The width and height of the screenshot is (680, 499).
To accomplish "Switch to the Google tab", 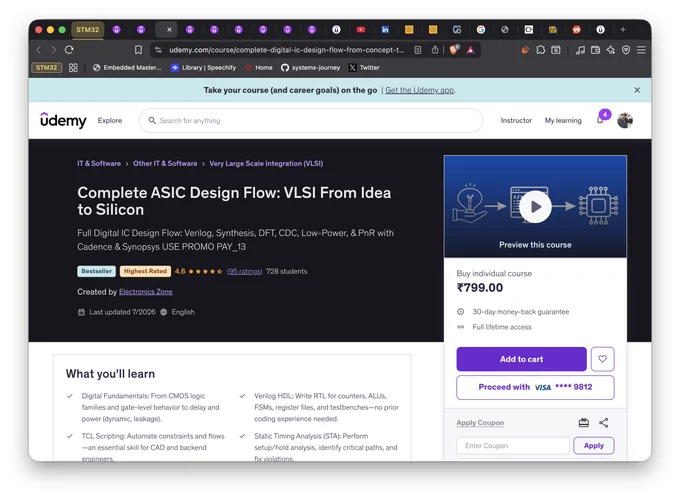I will pos(481,29).
